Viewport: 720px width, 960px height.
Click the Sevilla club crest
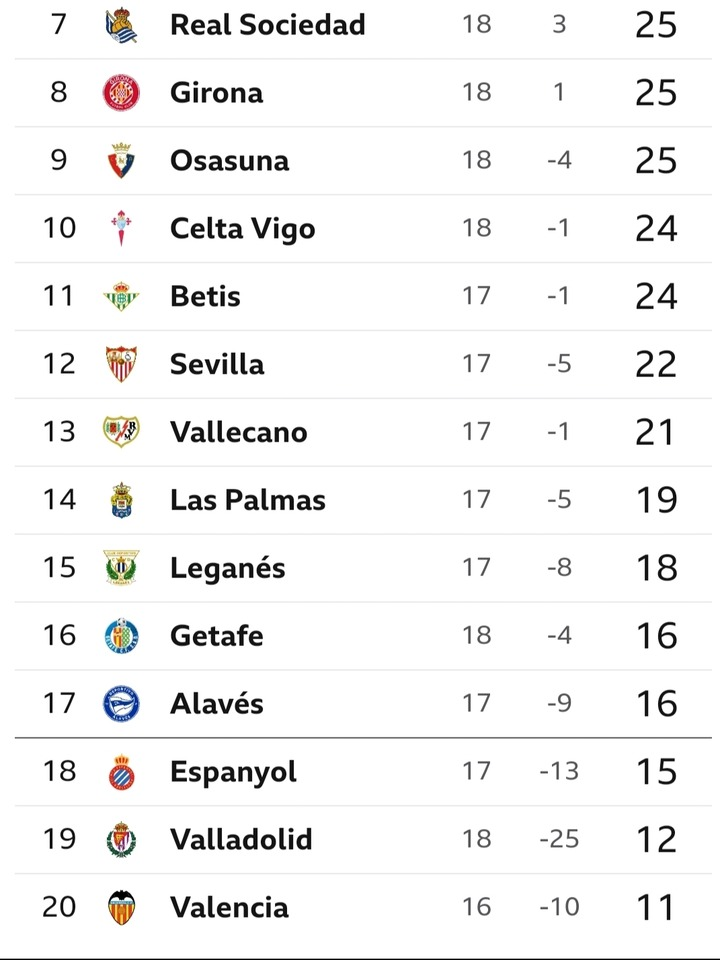coord(121,364)
